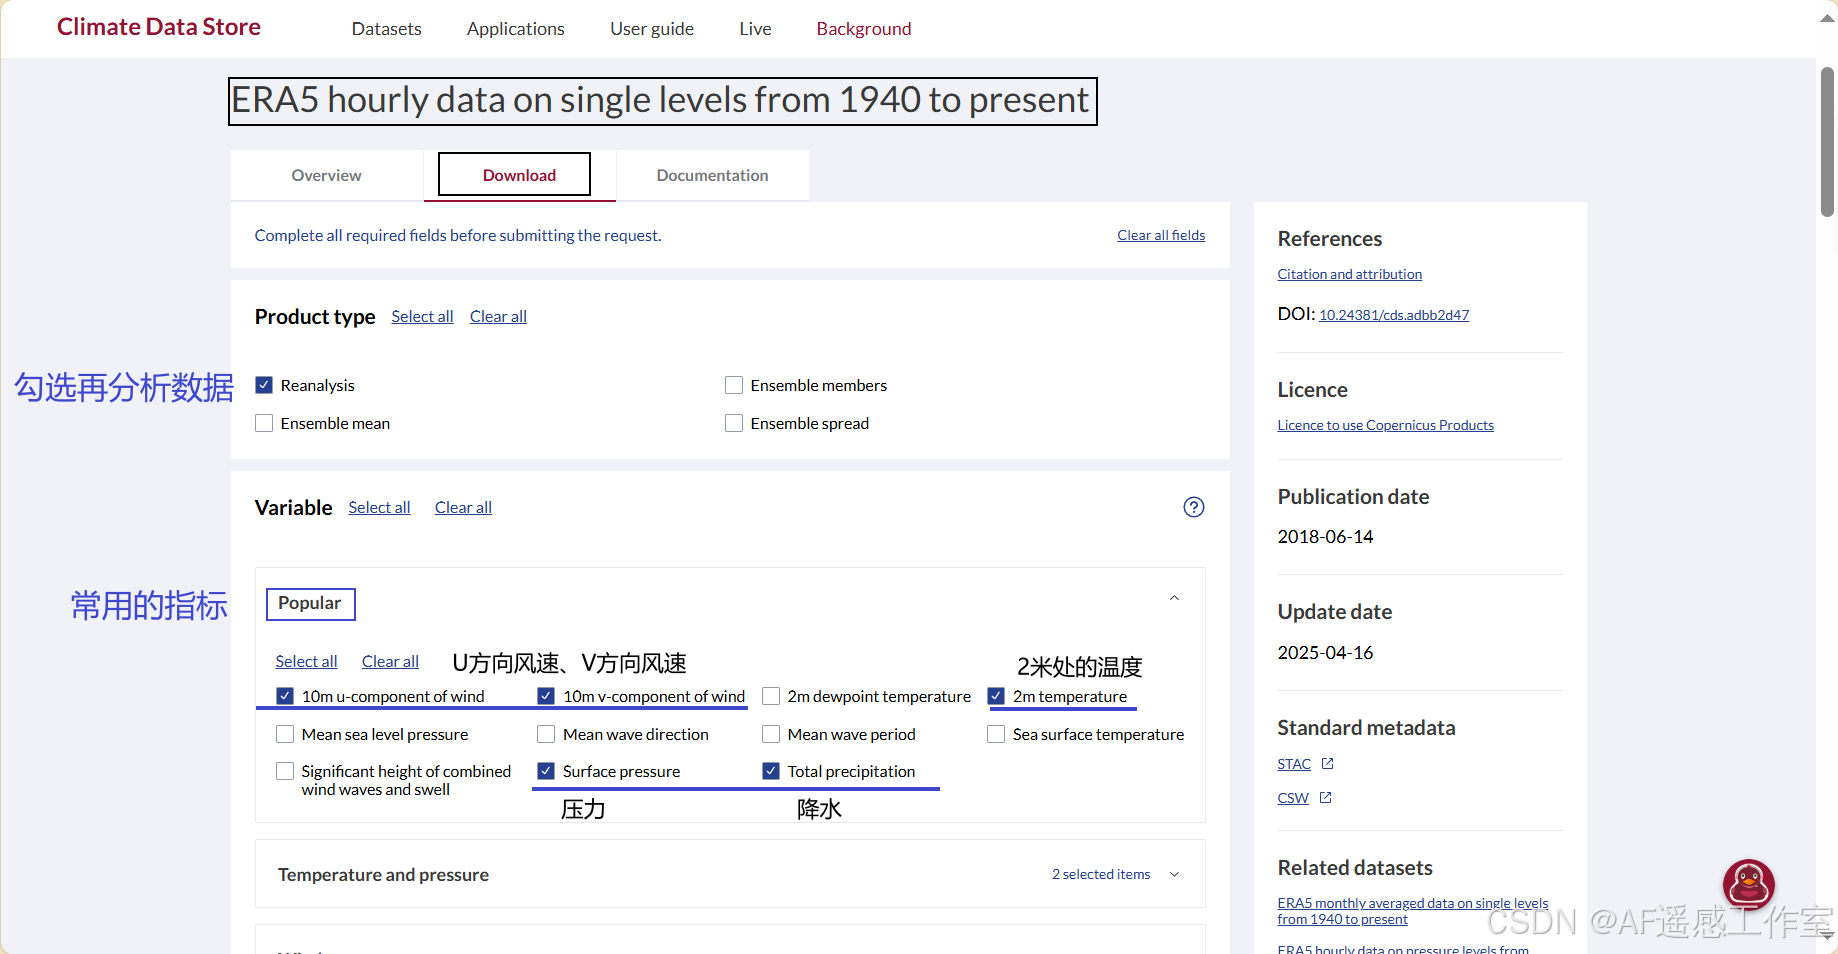Open ERA5 monthly averaged data link

[x=1412, y=911]
